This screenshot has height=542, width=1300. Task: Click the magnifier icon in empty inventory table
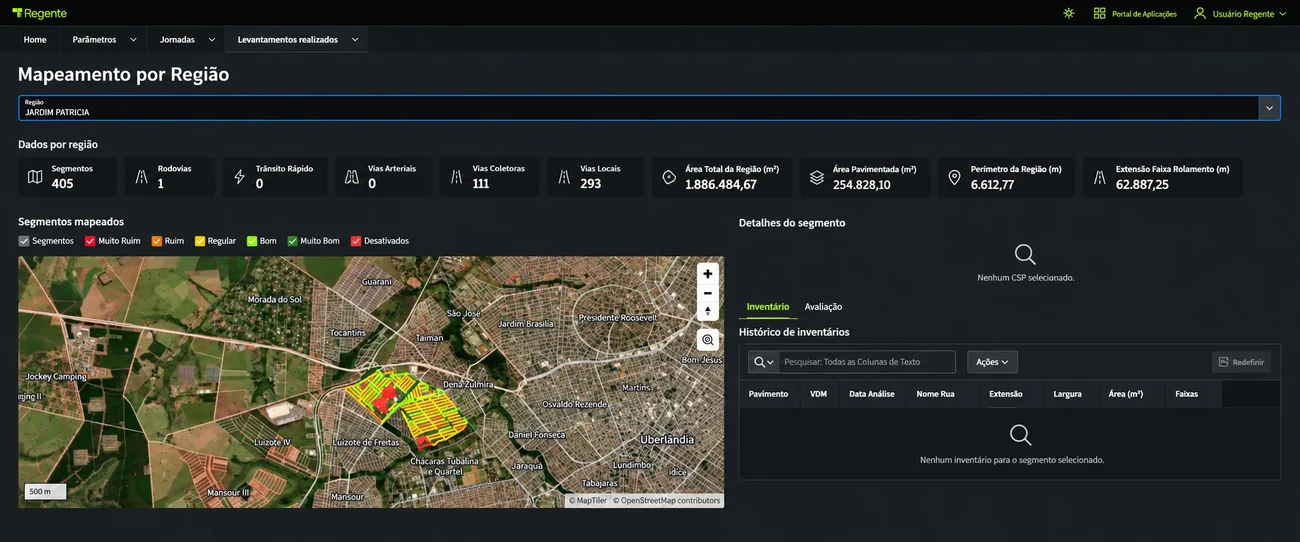(1020, 435)
